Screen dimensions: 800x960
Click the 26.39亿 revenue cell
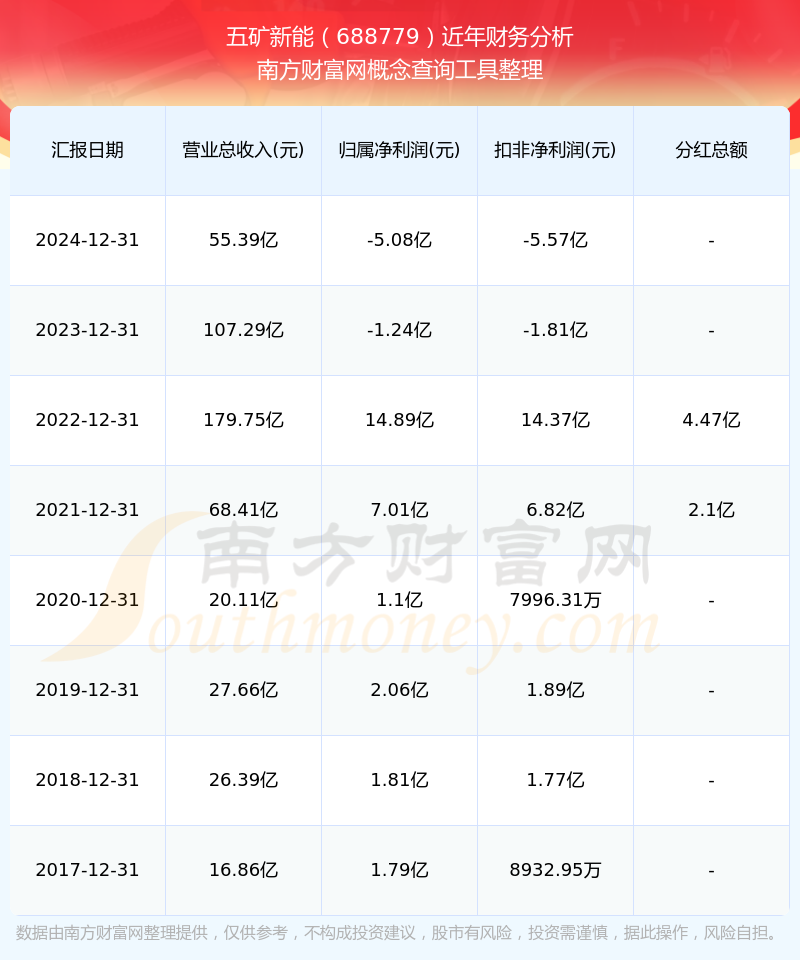(244, 781)
